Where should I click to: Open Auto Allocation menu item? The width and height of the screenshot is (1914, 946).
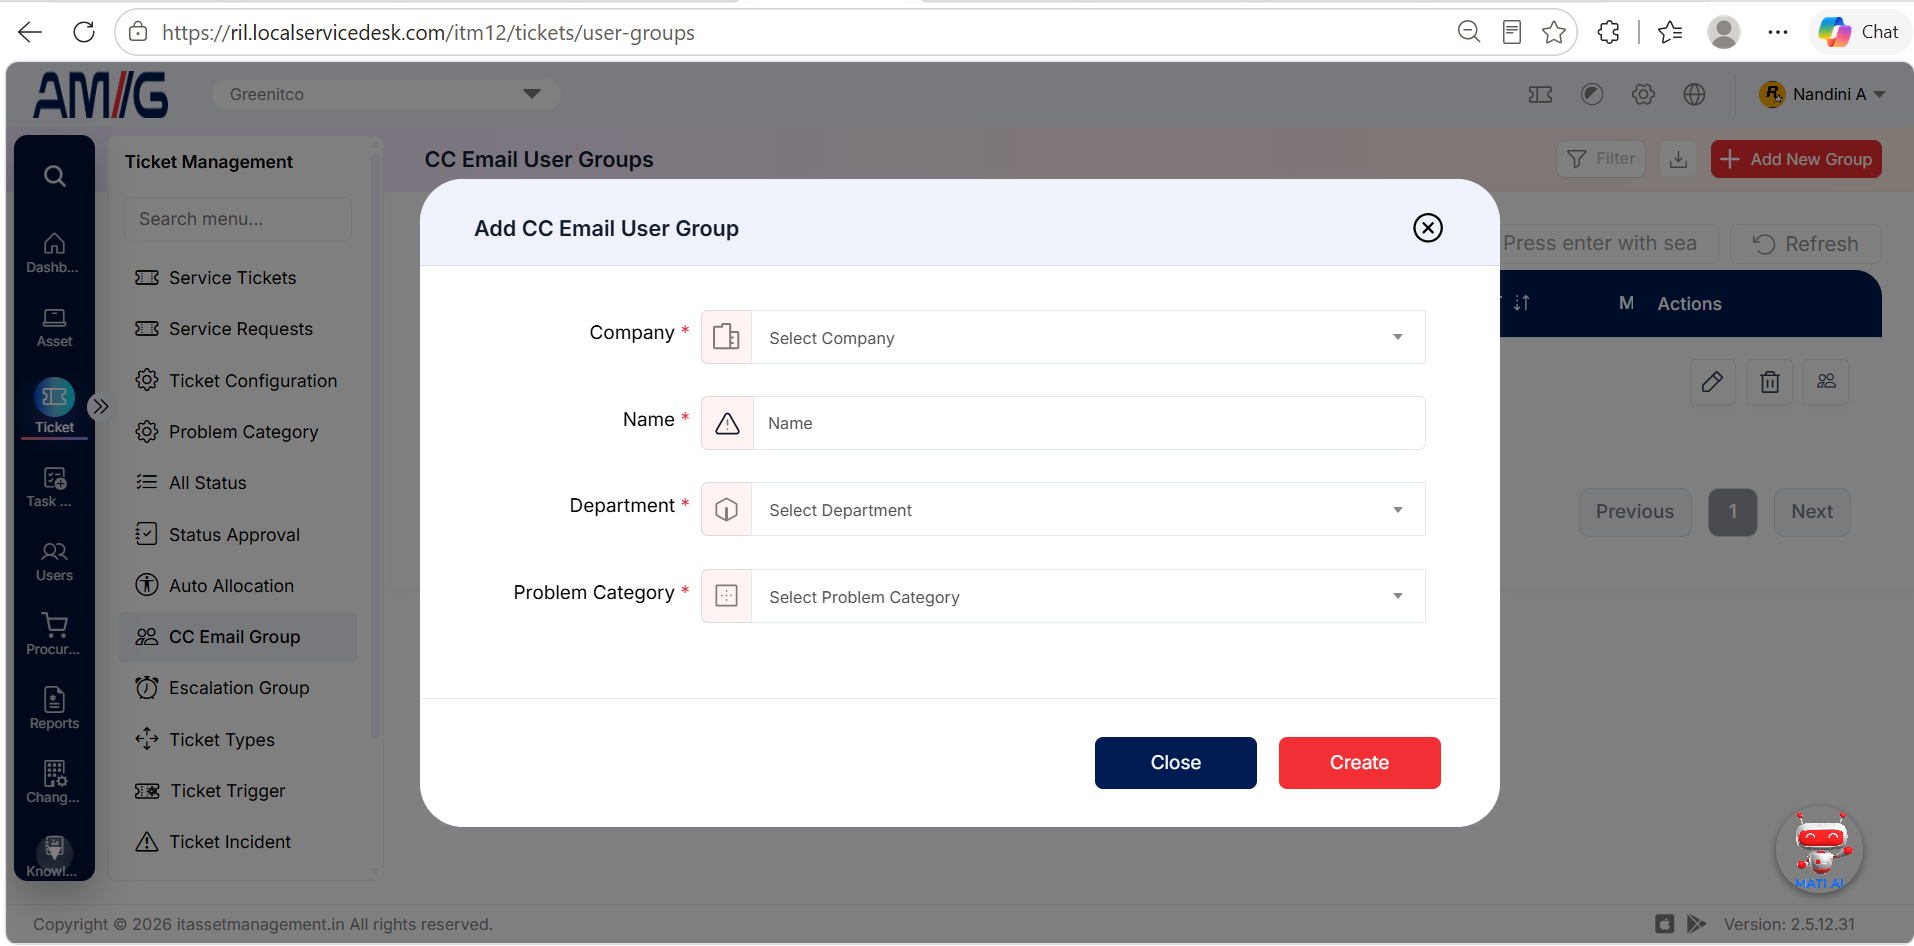point(237,586)
